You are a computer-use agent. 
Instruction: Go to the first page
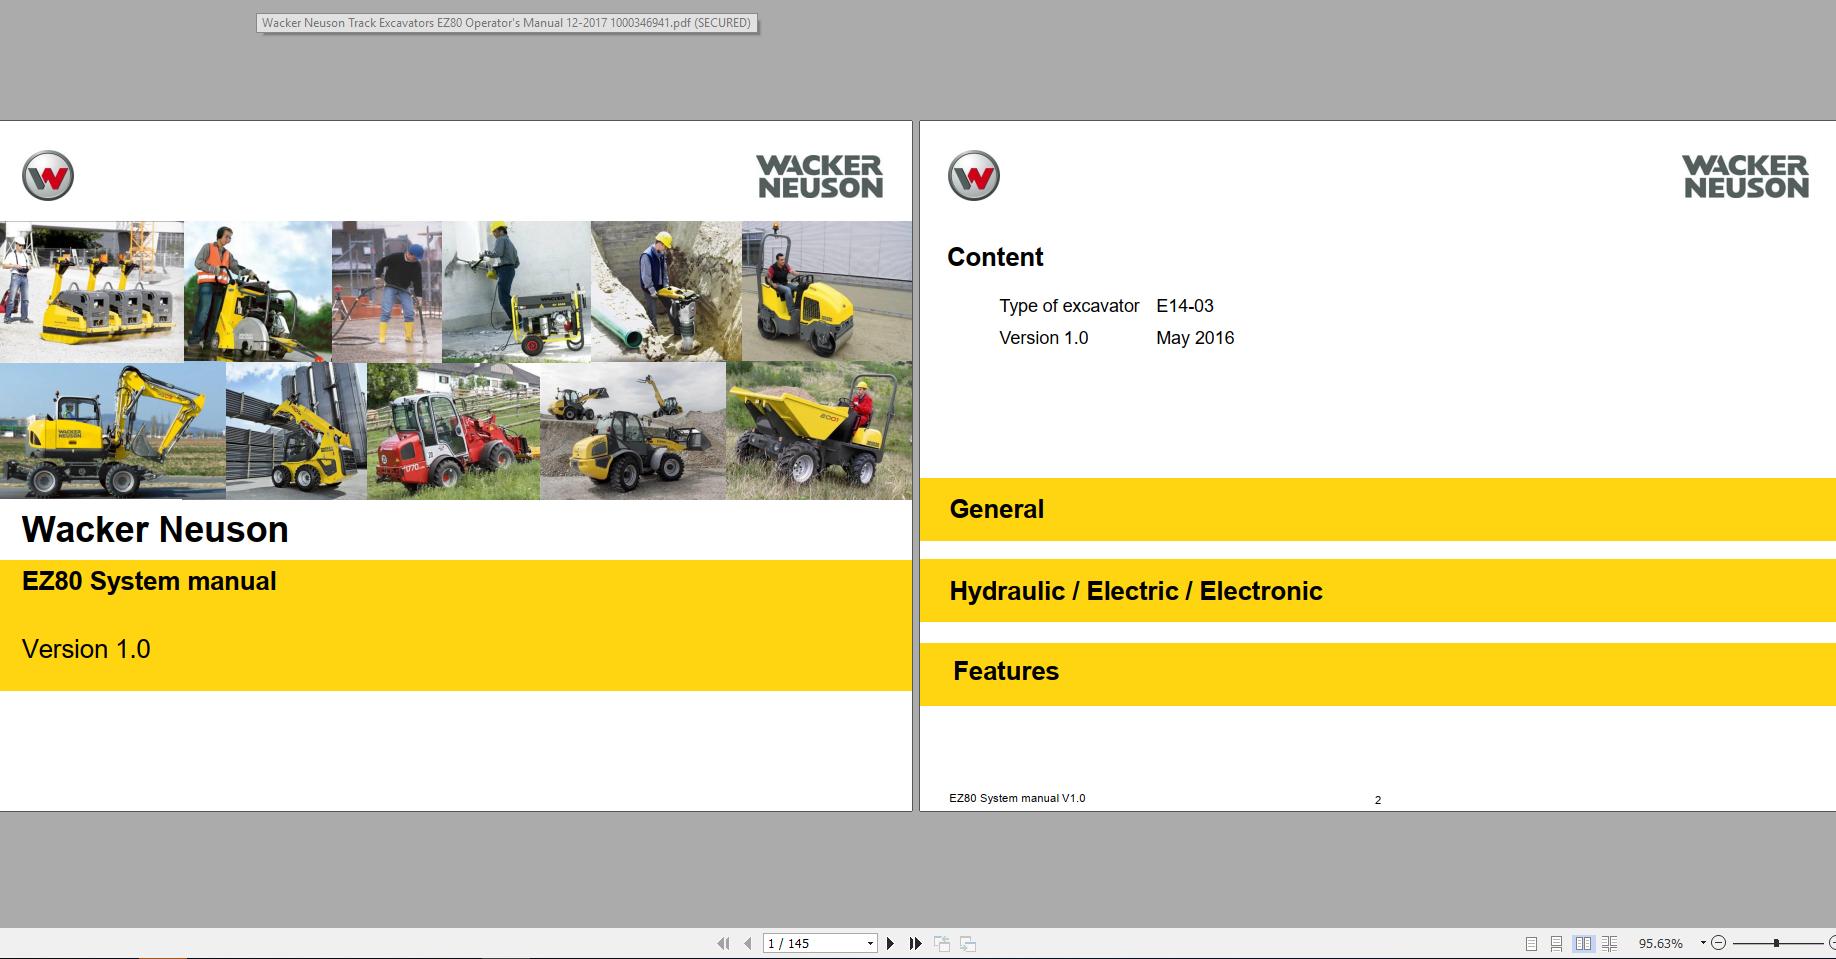click(723, 943)
